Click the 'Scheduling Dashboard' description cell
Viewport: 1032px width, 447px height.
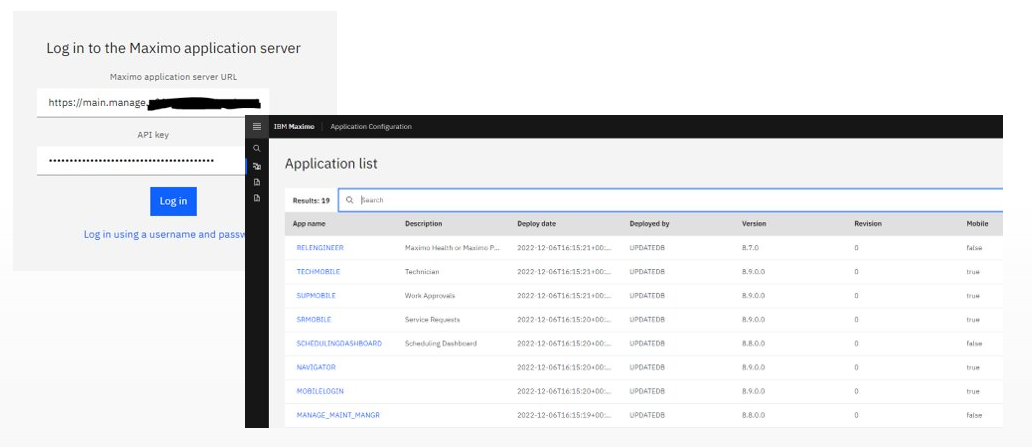pyautogui.click(x=440, y=344)
